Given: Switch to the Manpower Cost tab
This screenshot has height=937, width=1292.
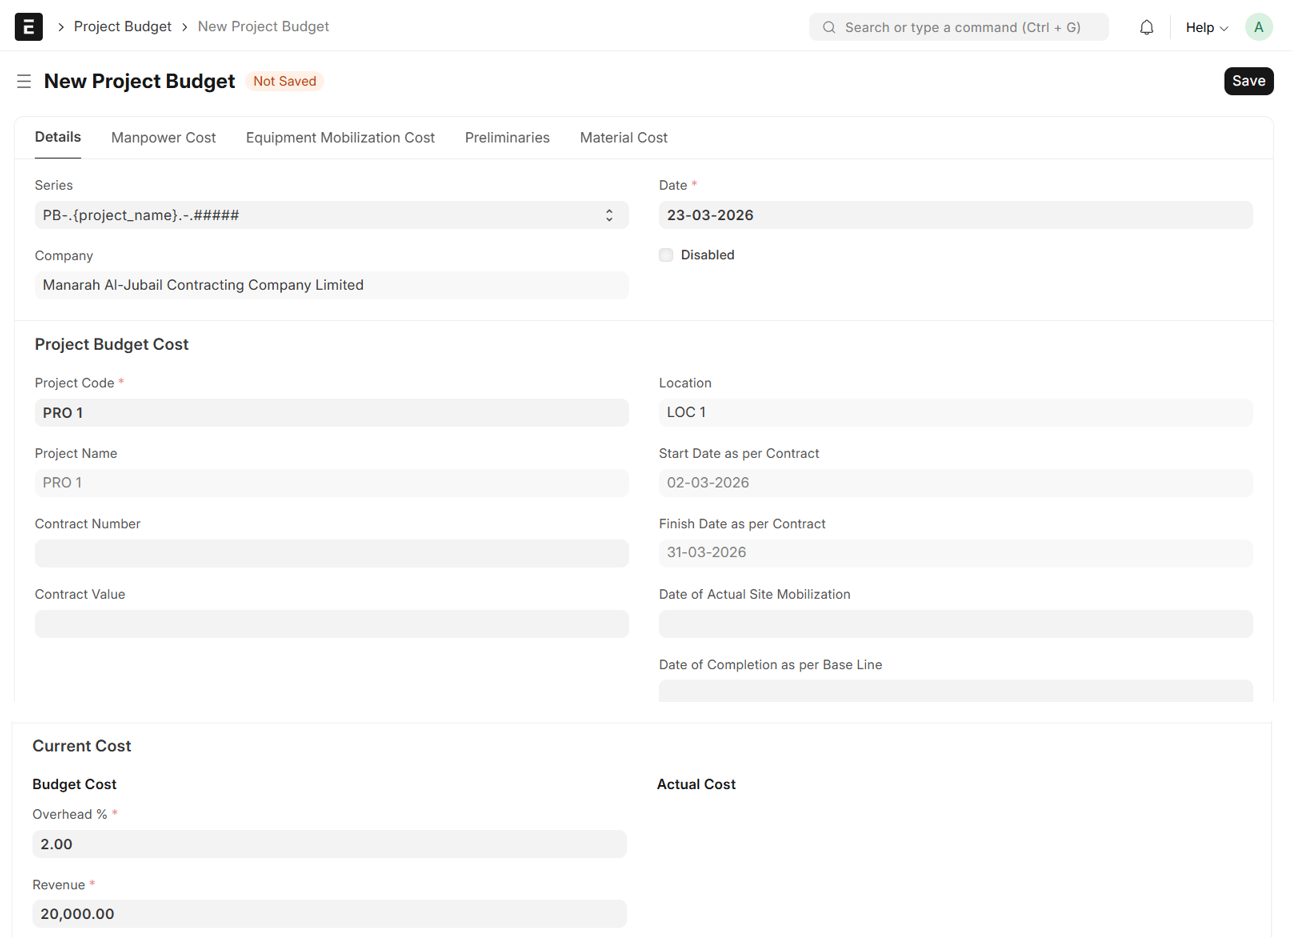Looking at the screenshot, I should click(x=163, y=138).
